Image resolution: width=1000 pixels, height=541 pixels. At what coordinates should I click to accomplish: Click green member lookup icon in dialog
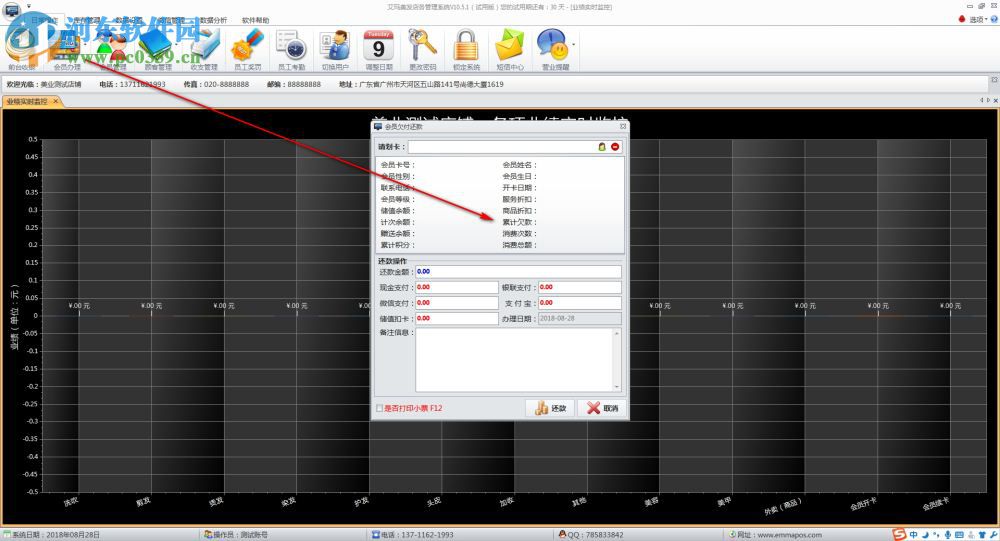[x=601, y=147]
